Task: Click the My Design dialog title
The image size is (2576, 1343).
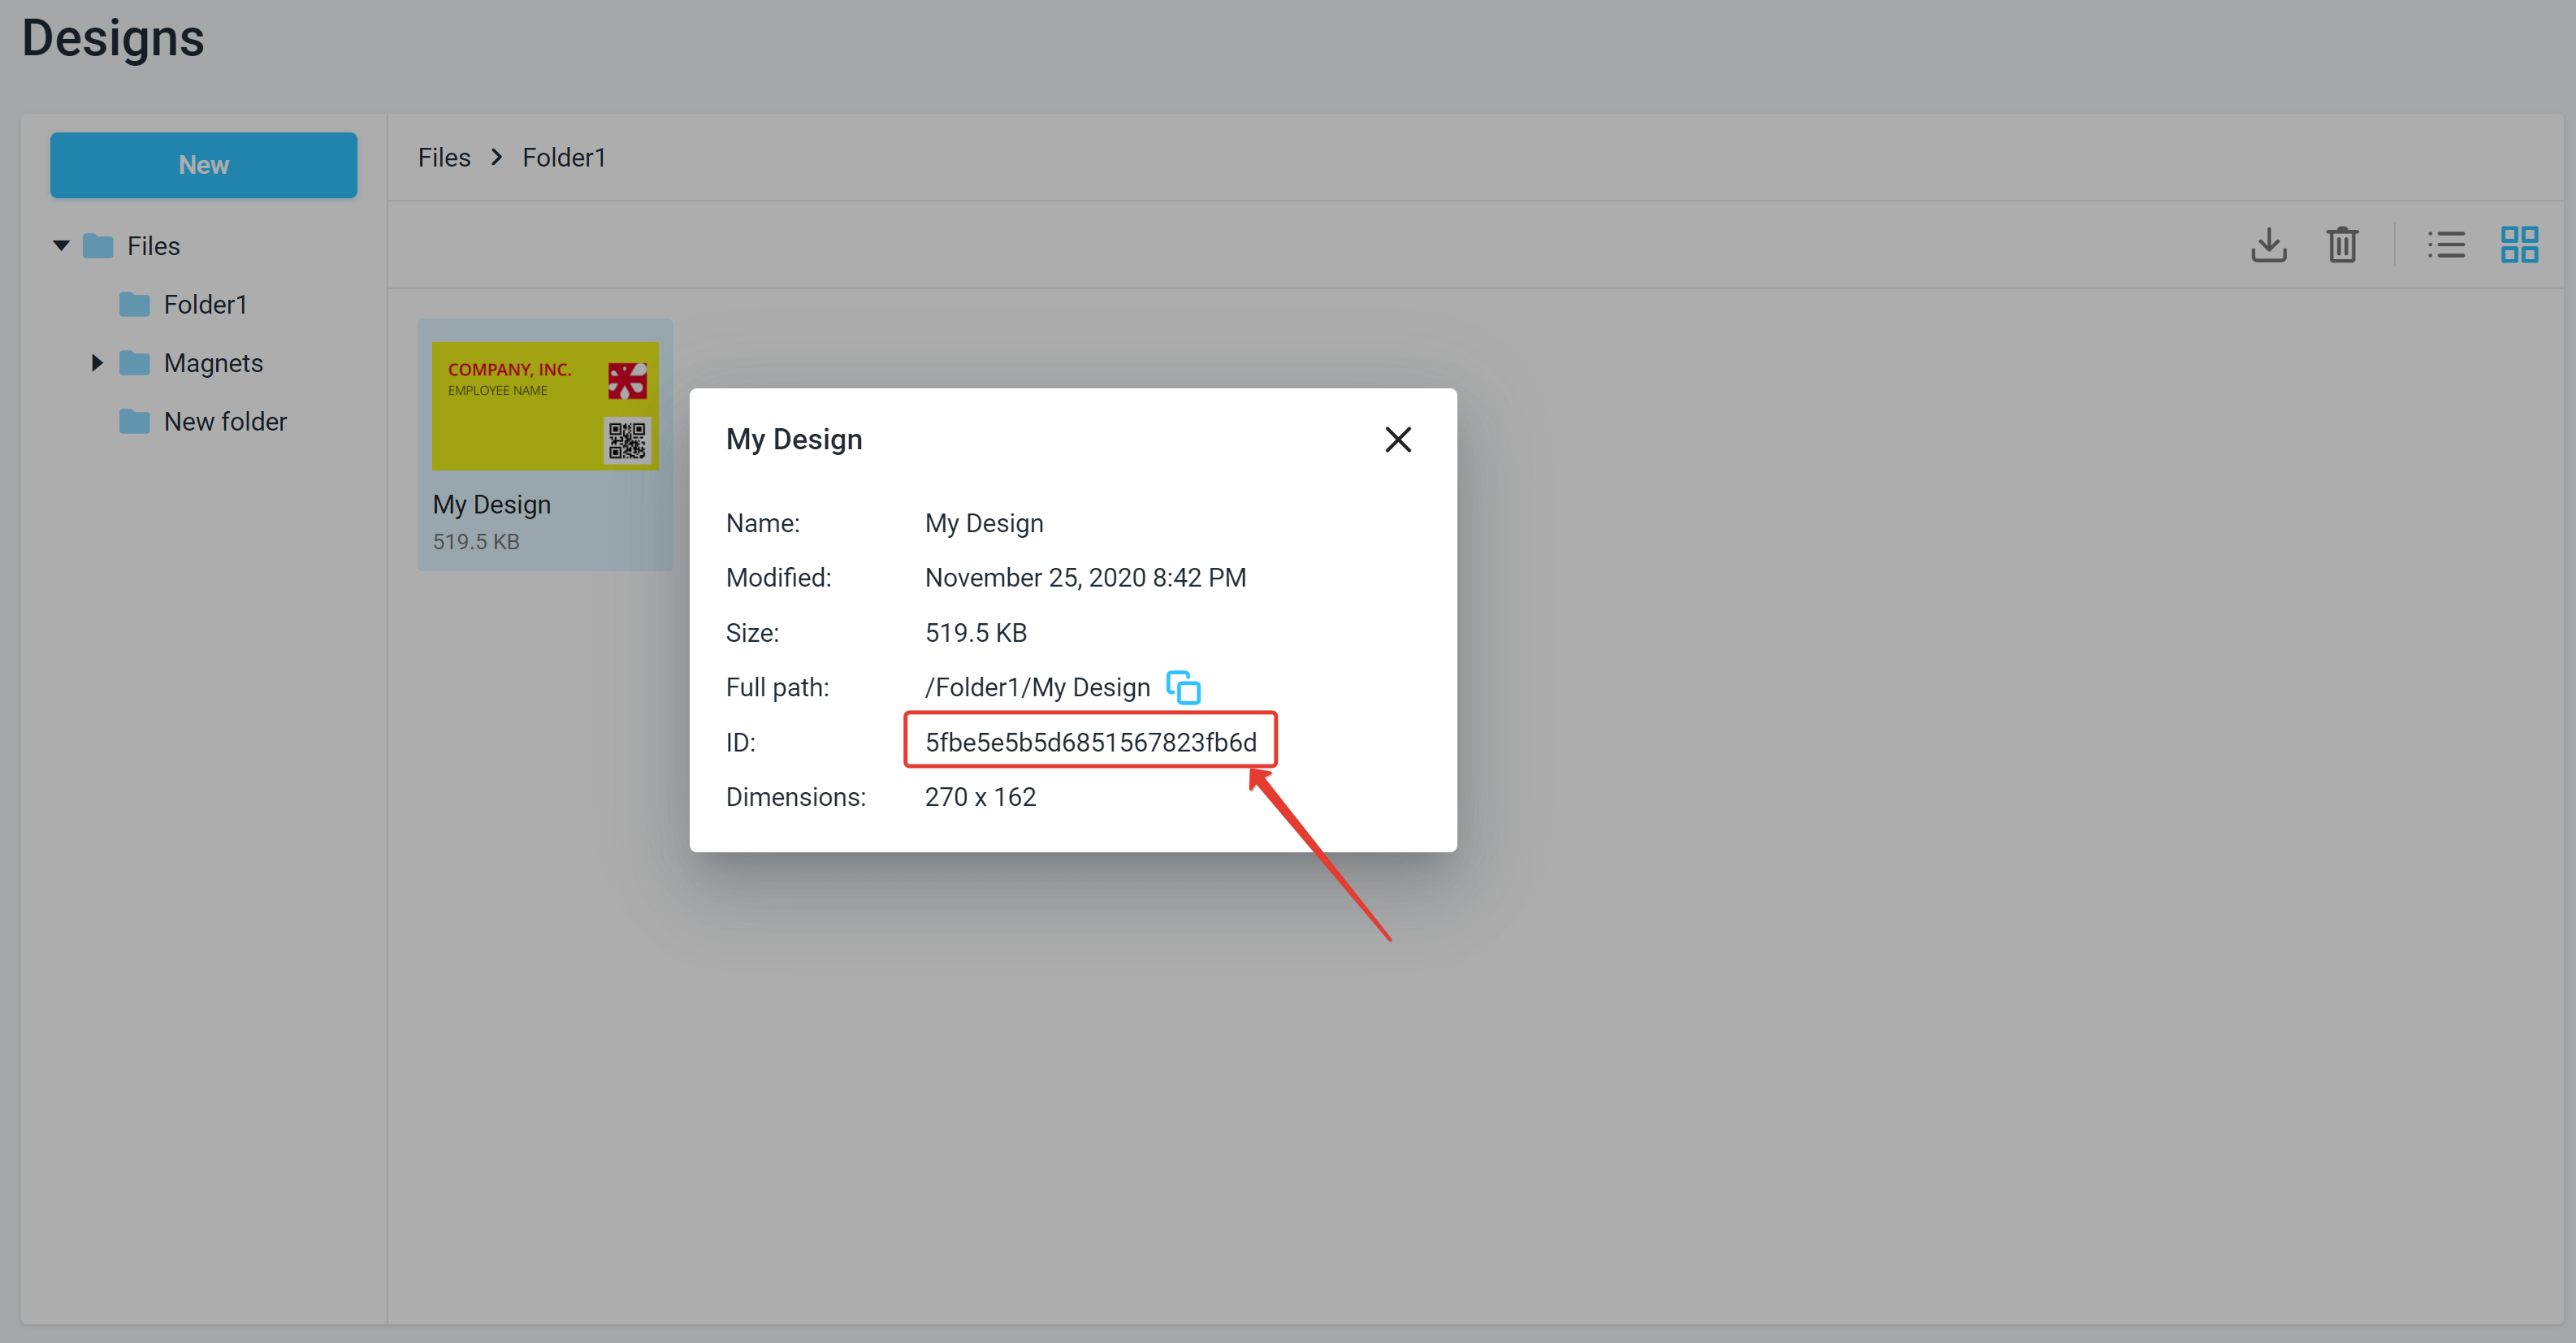Action: (x=794, y=440)
